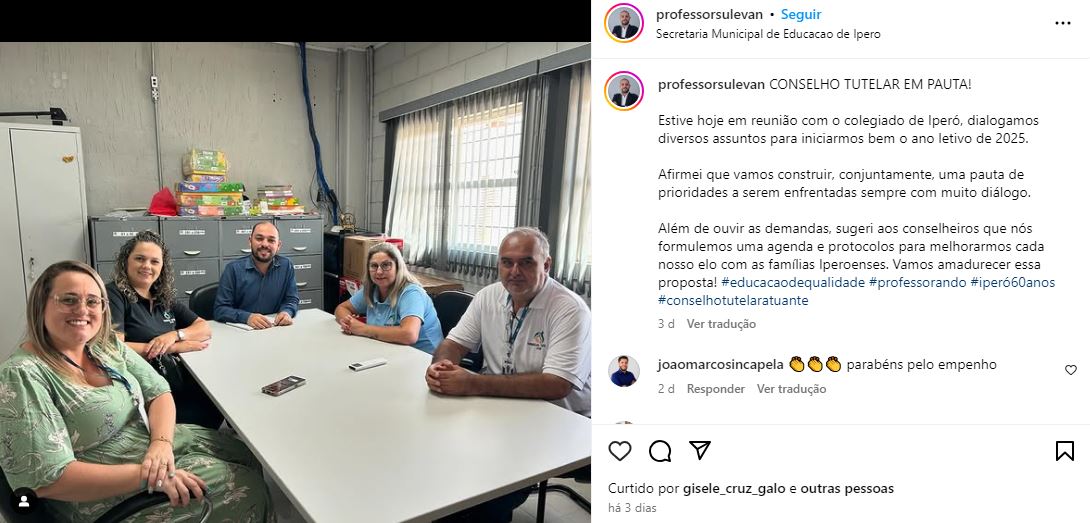Open joaomarcosincapela's avatar
Image resolution: width=1090 pixels, height=523 pixels.
click(x=624, y=371)
